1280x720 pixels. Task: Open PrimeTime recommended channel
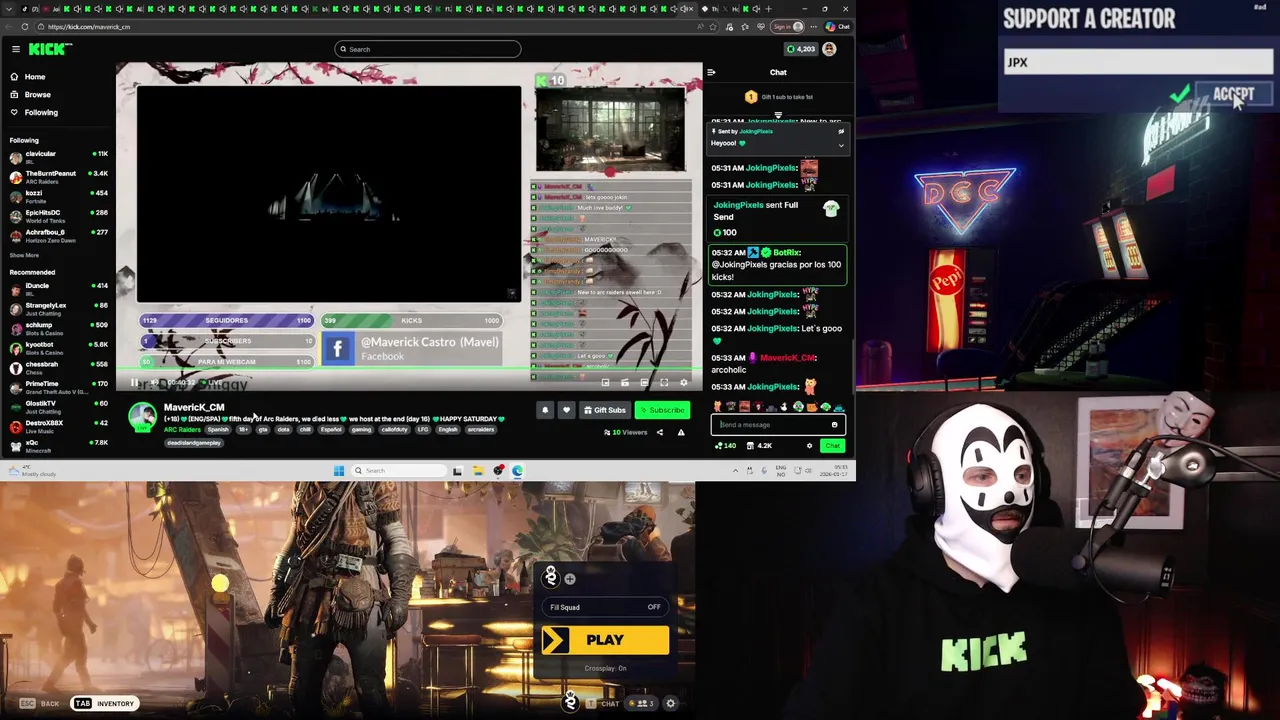[58, 386]
